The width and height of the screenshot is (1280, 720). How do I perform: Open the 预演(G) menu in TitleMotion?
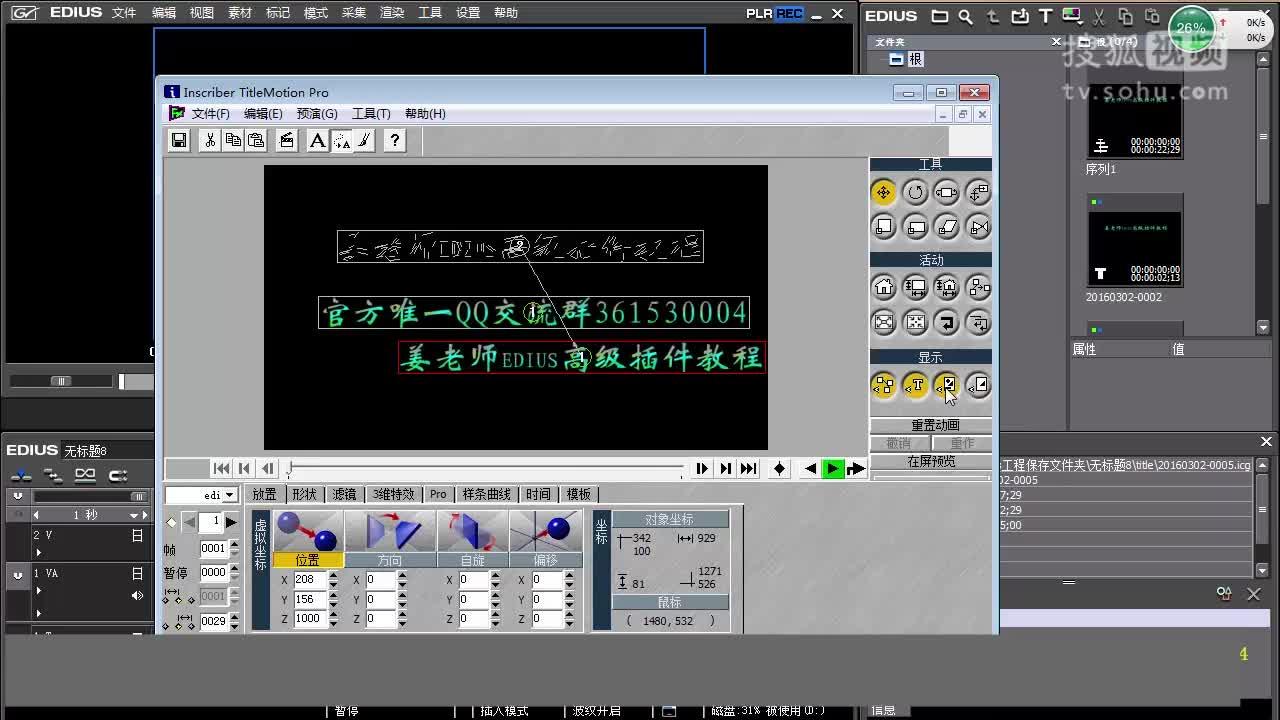pyautogui.click(x=316, y=113)
